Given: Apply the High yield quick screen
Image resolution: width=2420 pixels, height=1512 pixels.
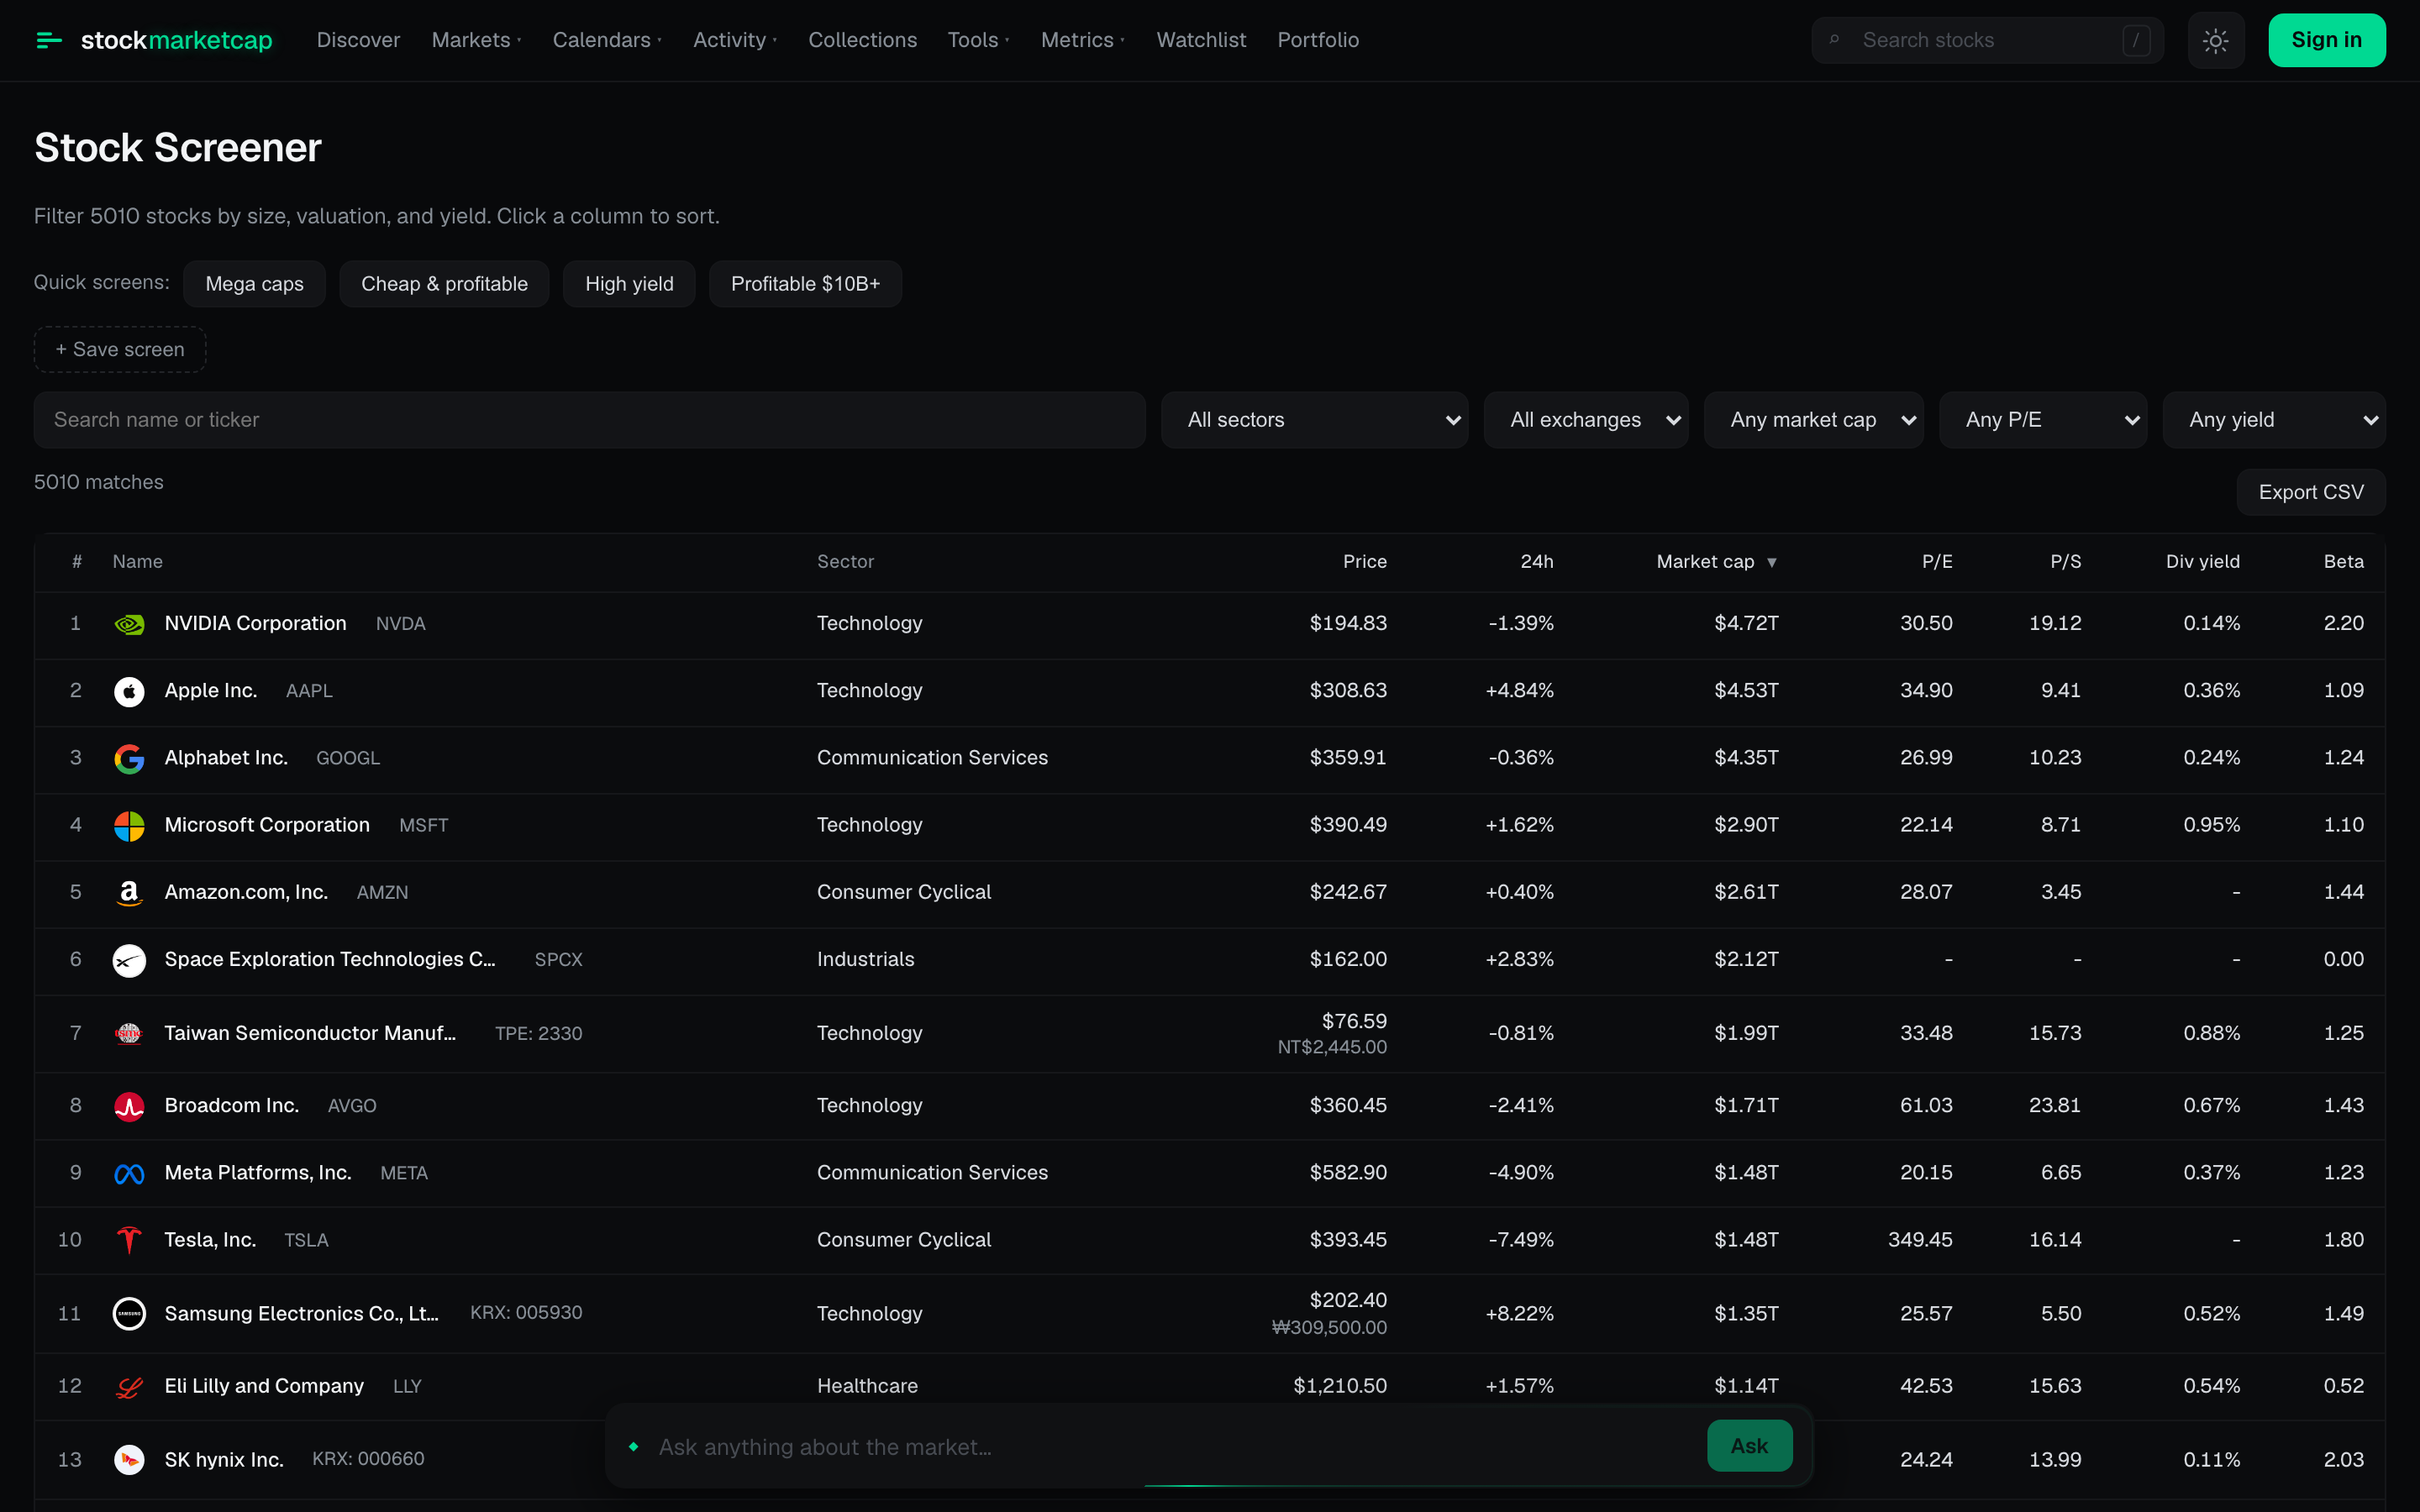Looking at the screenshot, I should click(x=629, y=284).
